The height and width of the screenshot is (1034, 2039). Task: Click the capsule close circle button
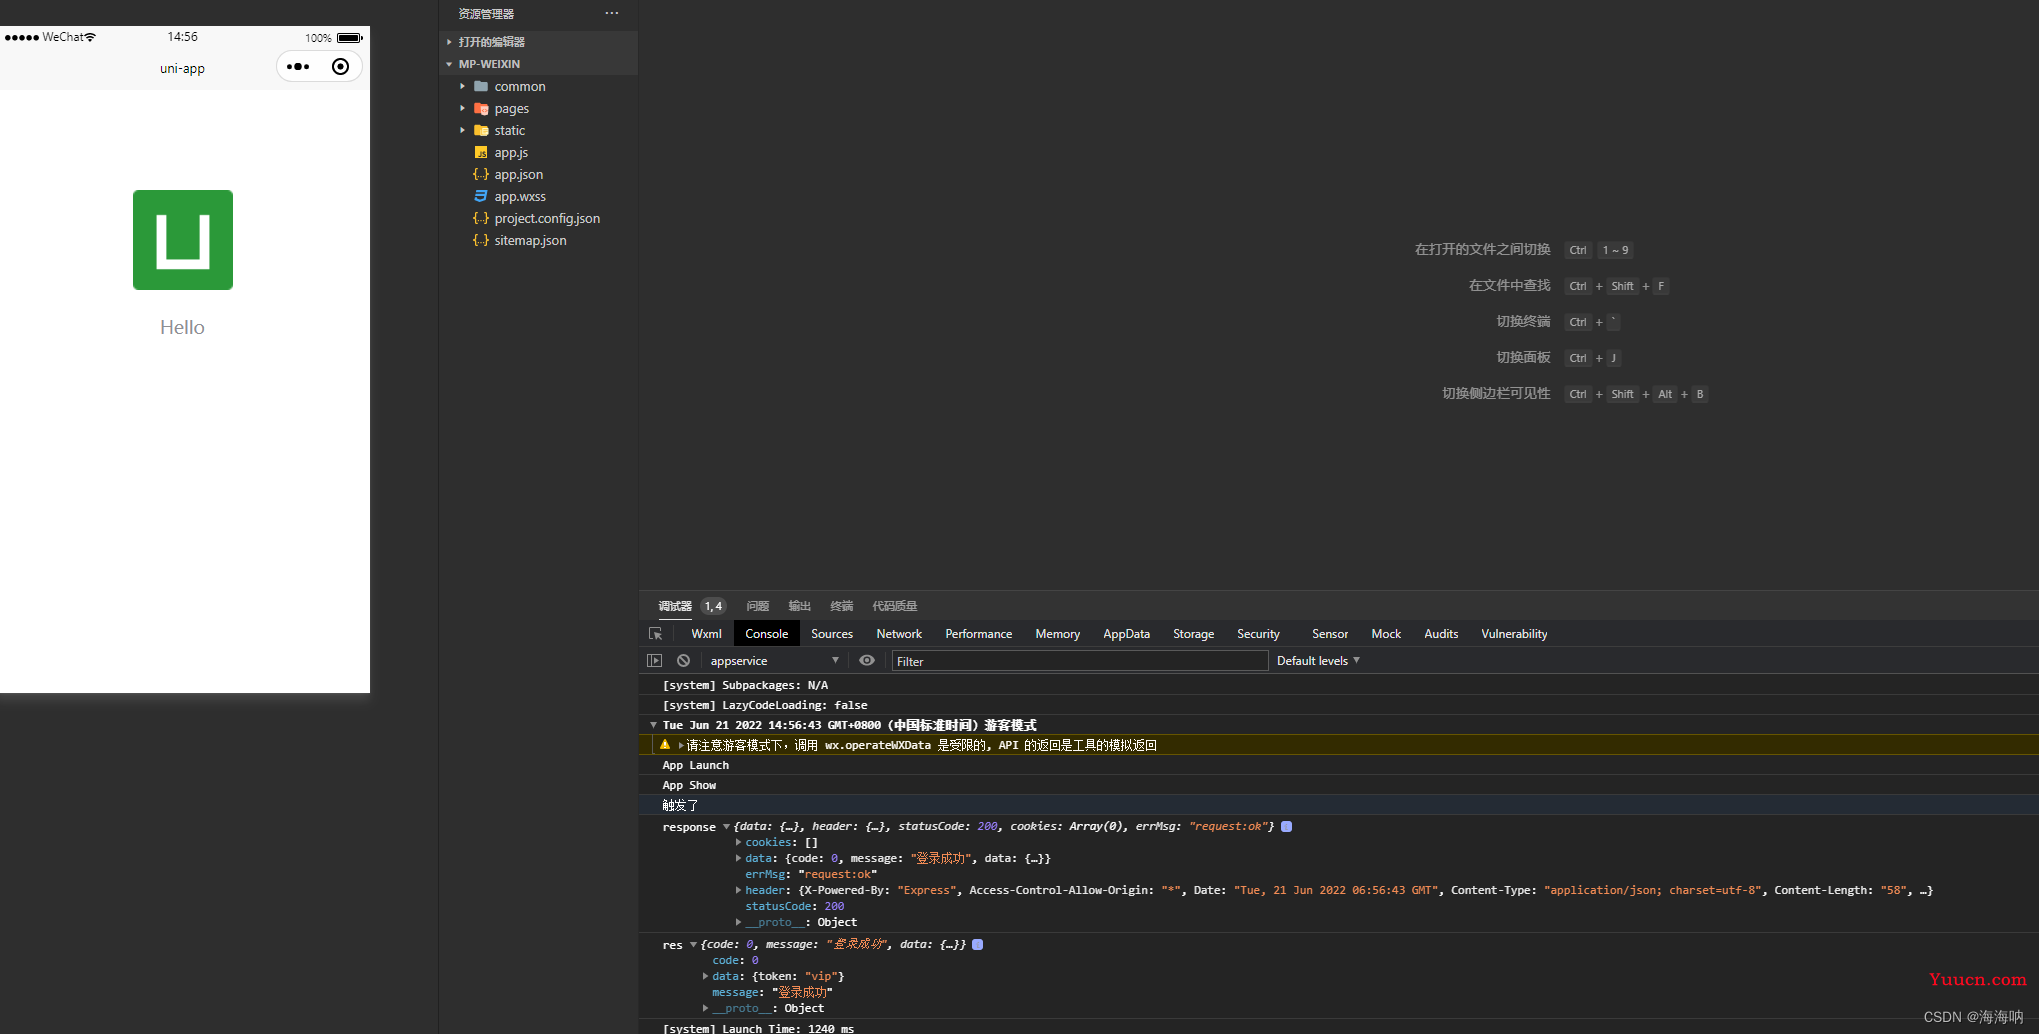click(x=340, y=67)
